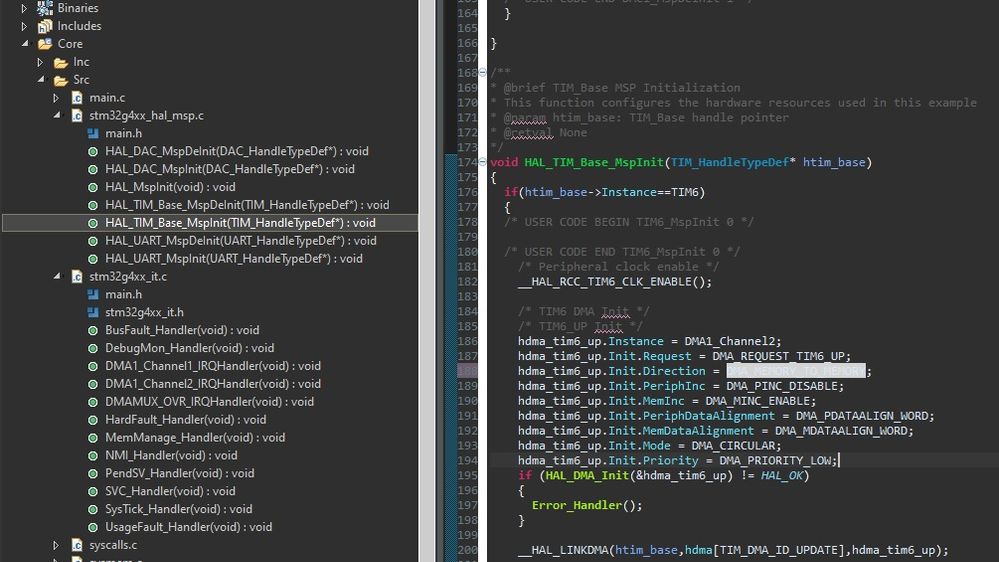The width and height of the screenshot is (999, 562).
Task: Click Error_Handler() call in the editor
Action: click(587, 505)
